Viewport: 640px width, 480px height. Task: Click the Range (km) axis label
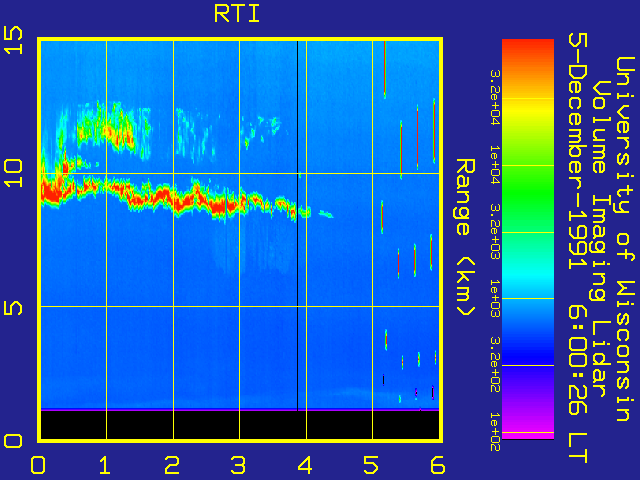(x=465, y=237)
